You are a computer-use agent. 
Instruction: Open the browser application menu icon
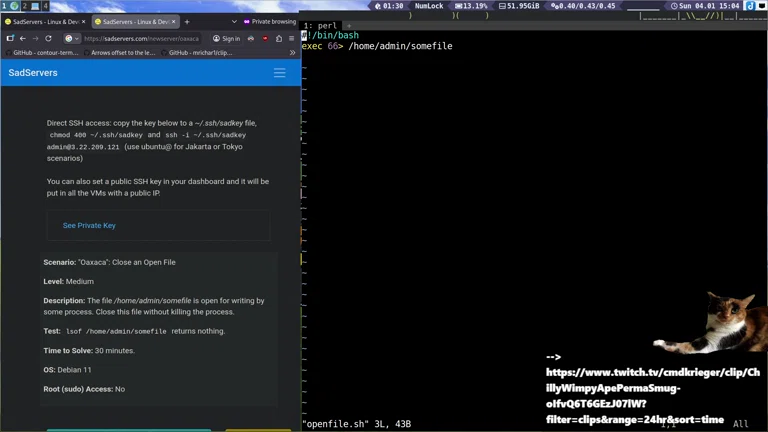(x=292, y=38)
